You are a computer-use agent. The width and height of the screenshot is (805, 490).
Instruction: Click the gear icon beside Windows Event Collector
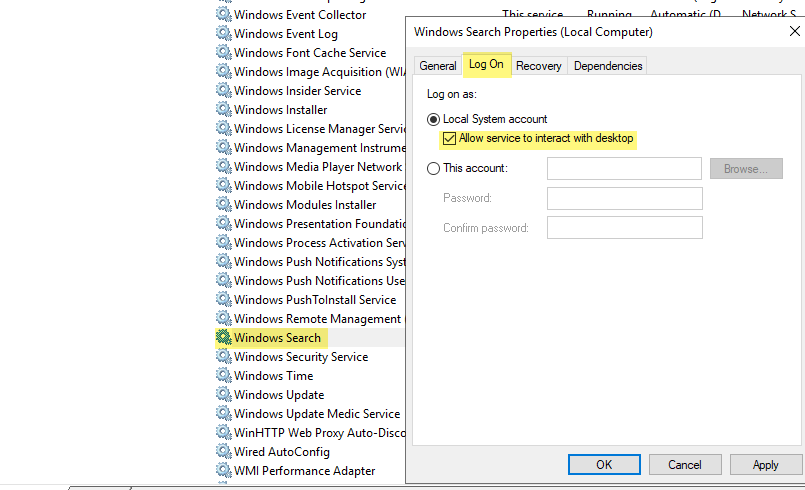(223, 14)
